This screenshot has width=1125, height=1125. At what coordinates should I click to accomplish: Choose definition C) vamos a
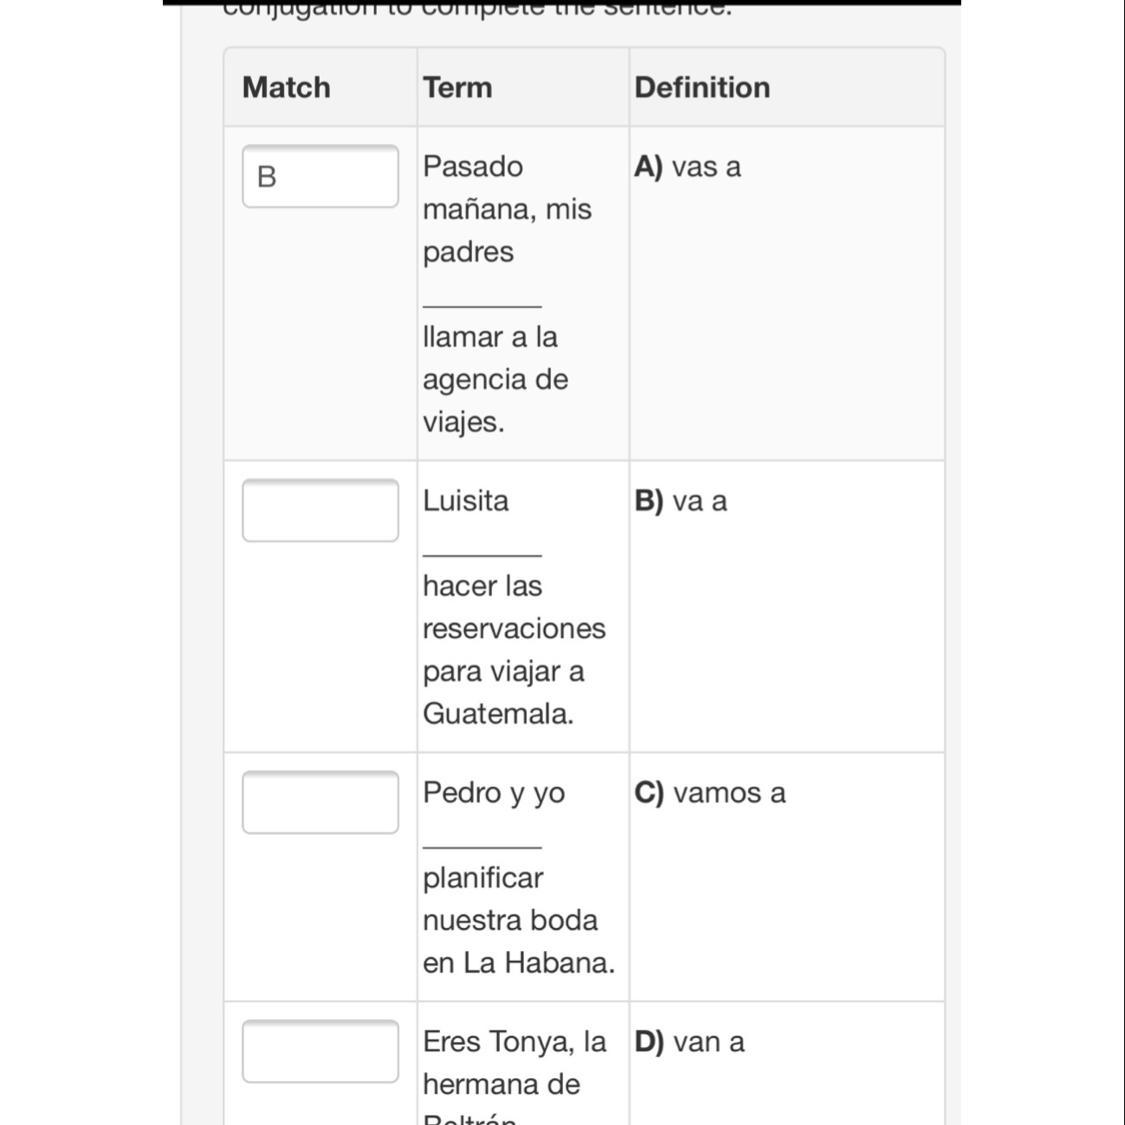[710, 793]
